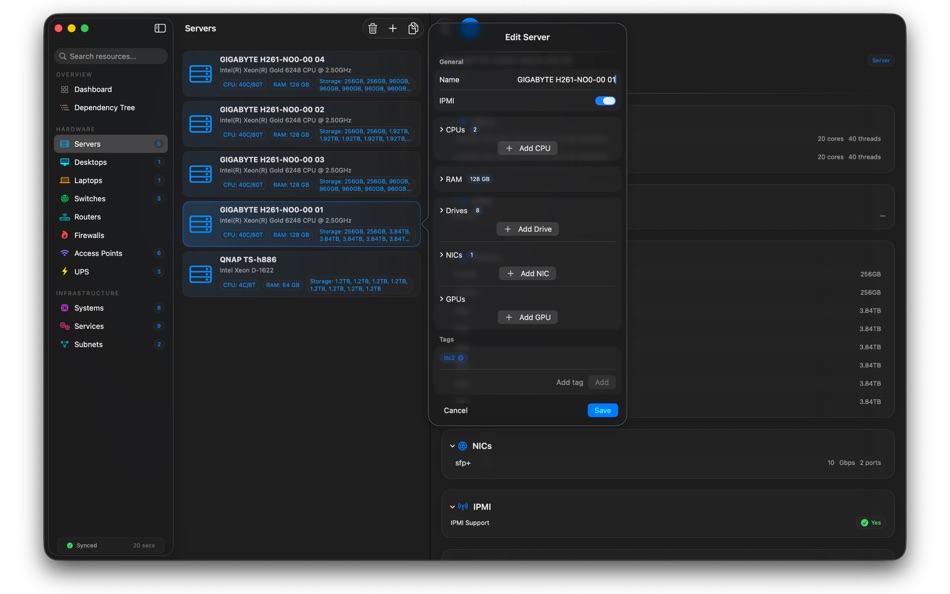This screenshot has width=950, height=594.
Task: Remove the lb2 tag
Action: pyautogui.click(x=459, y=357)
